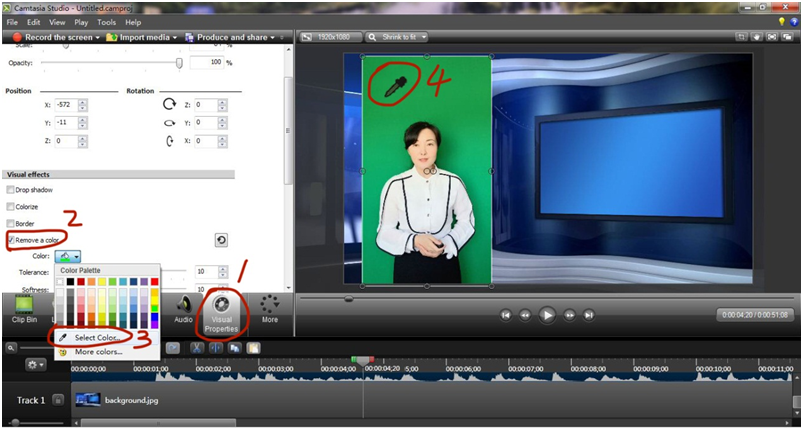
Task: Click the Split tool in timeline toolbar
Action: coord(216,348)
